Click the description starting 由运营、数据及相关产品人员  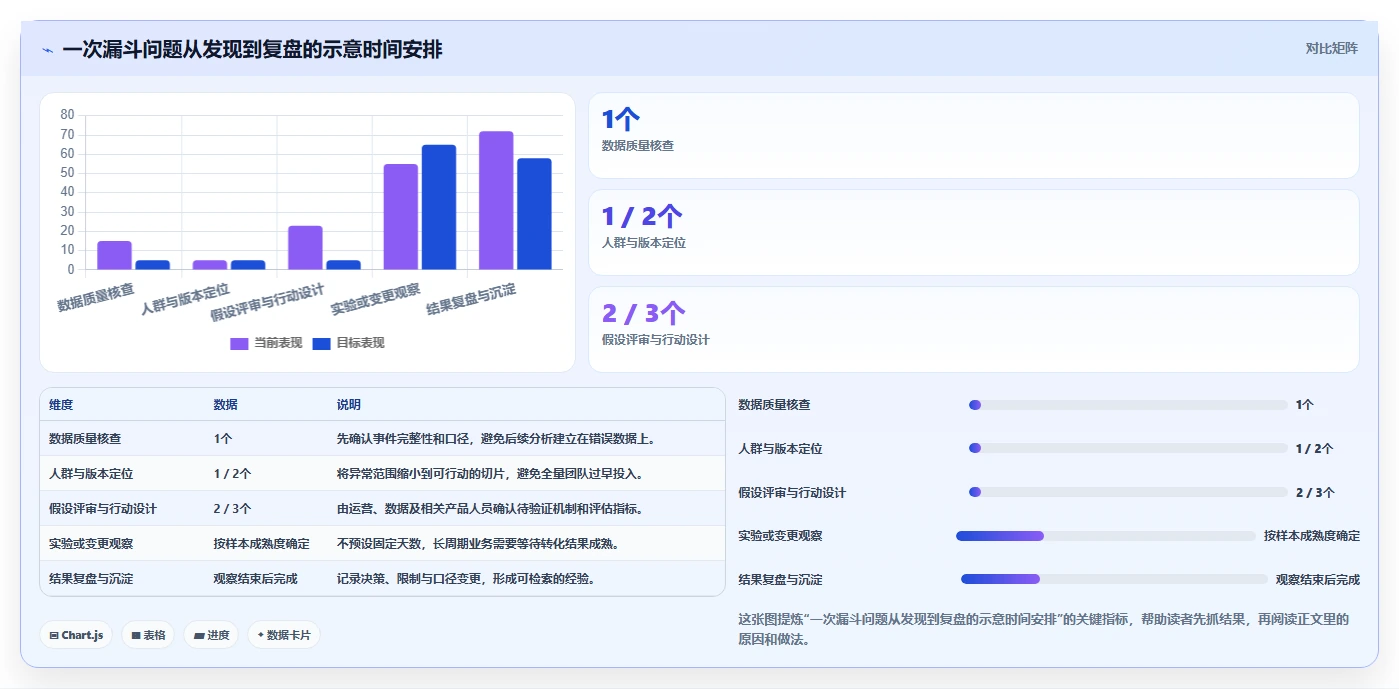490,509
